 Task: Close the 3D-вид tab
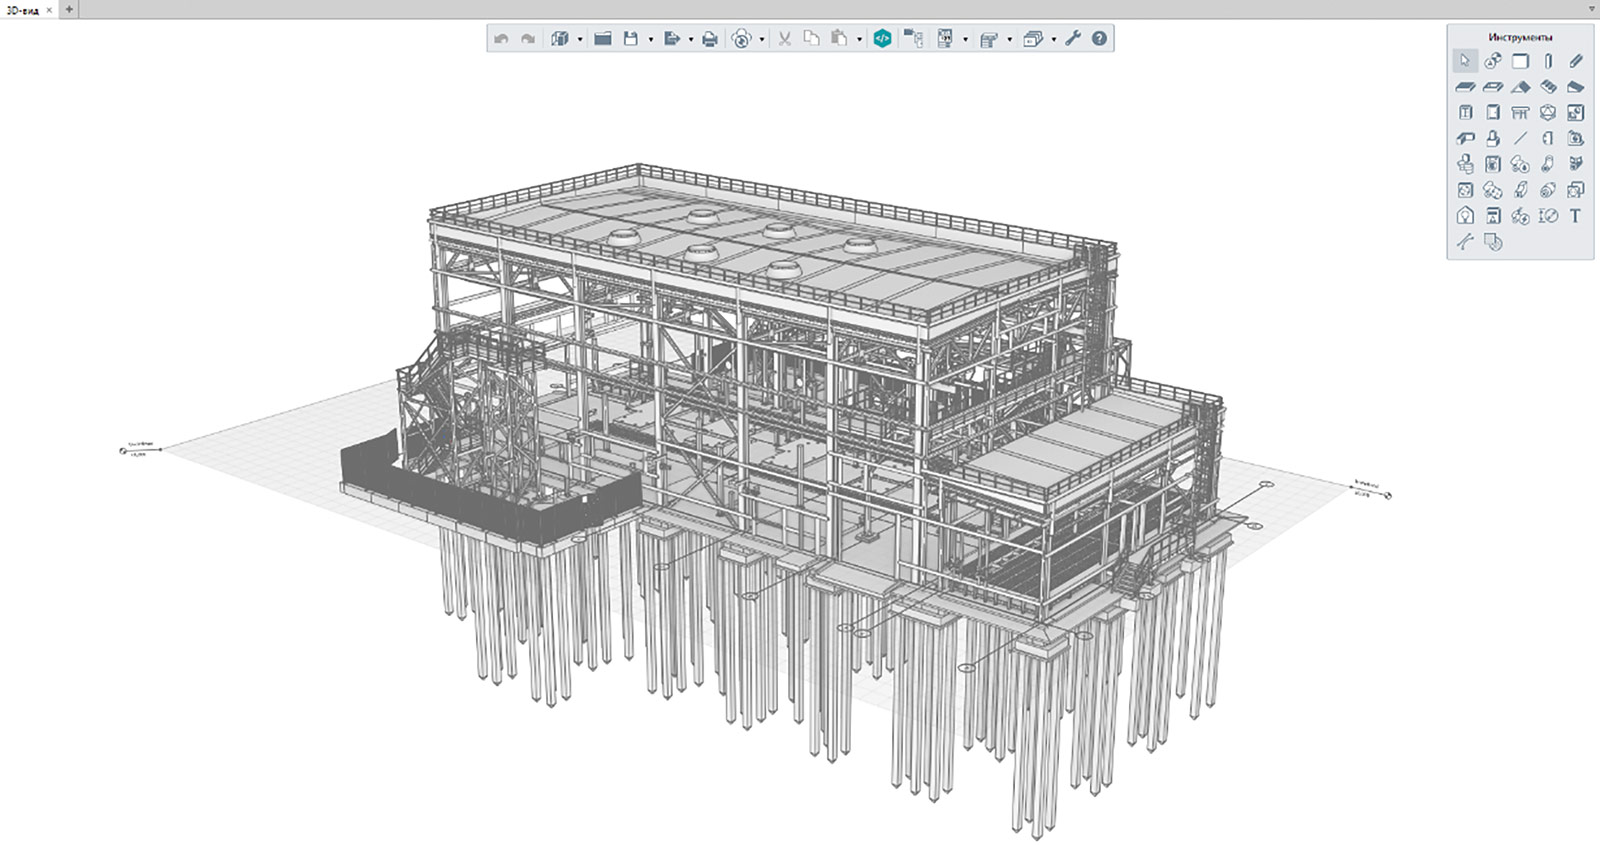click(x=49, y=10)
